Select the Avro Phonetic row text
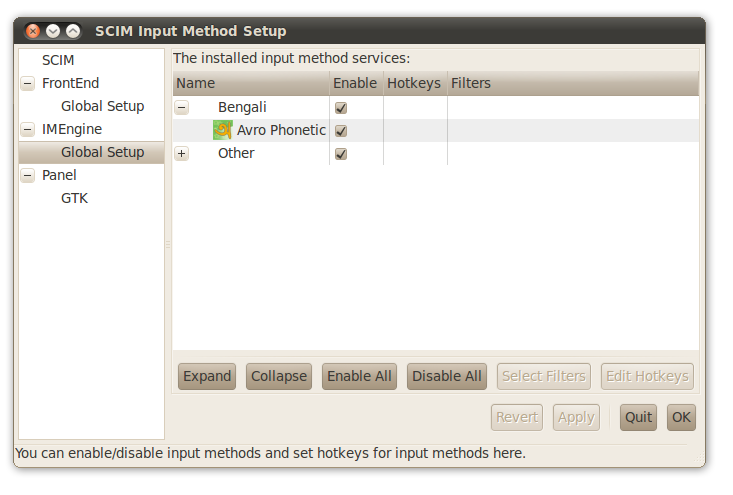Screen dimensions: 733x495 pos(281,130)
